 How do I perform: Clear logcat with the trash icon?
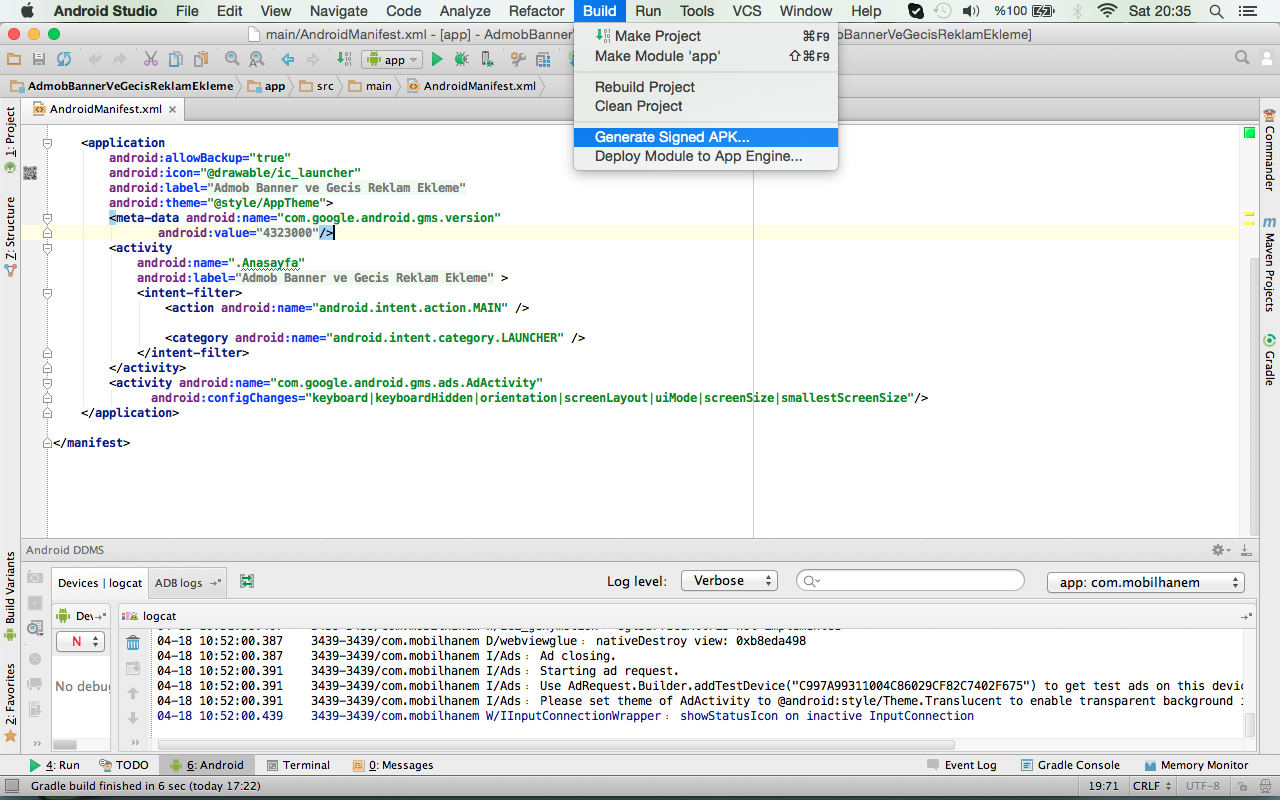pyautogui.click(x=133, y=643)
